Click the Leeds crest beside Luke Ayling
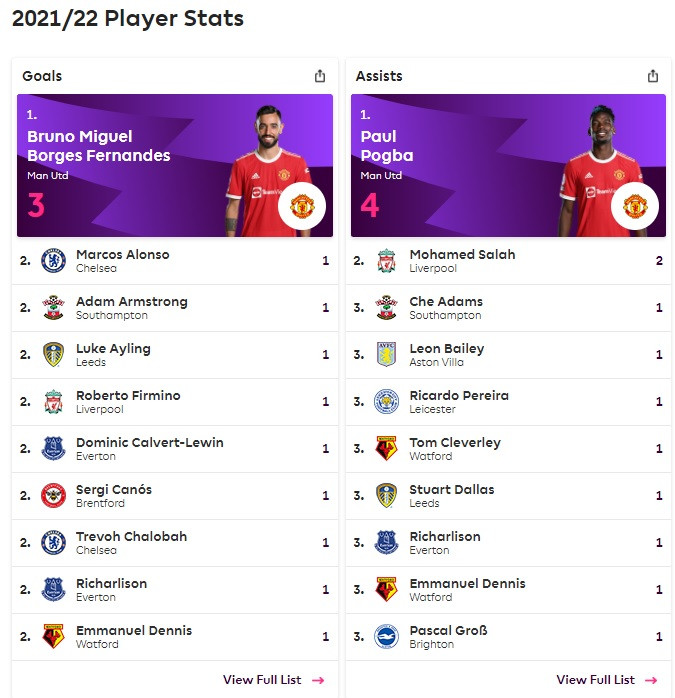Viewport: 675px width, 698px height. pyautogui.click(x=53, y=354)
